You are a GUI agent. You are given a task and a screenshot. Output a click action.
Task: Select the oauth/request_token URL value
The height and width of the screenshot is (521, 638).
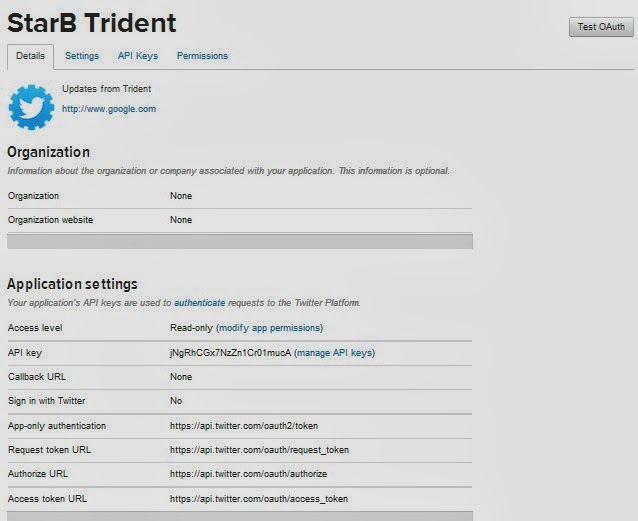click(259, 450)
